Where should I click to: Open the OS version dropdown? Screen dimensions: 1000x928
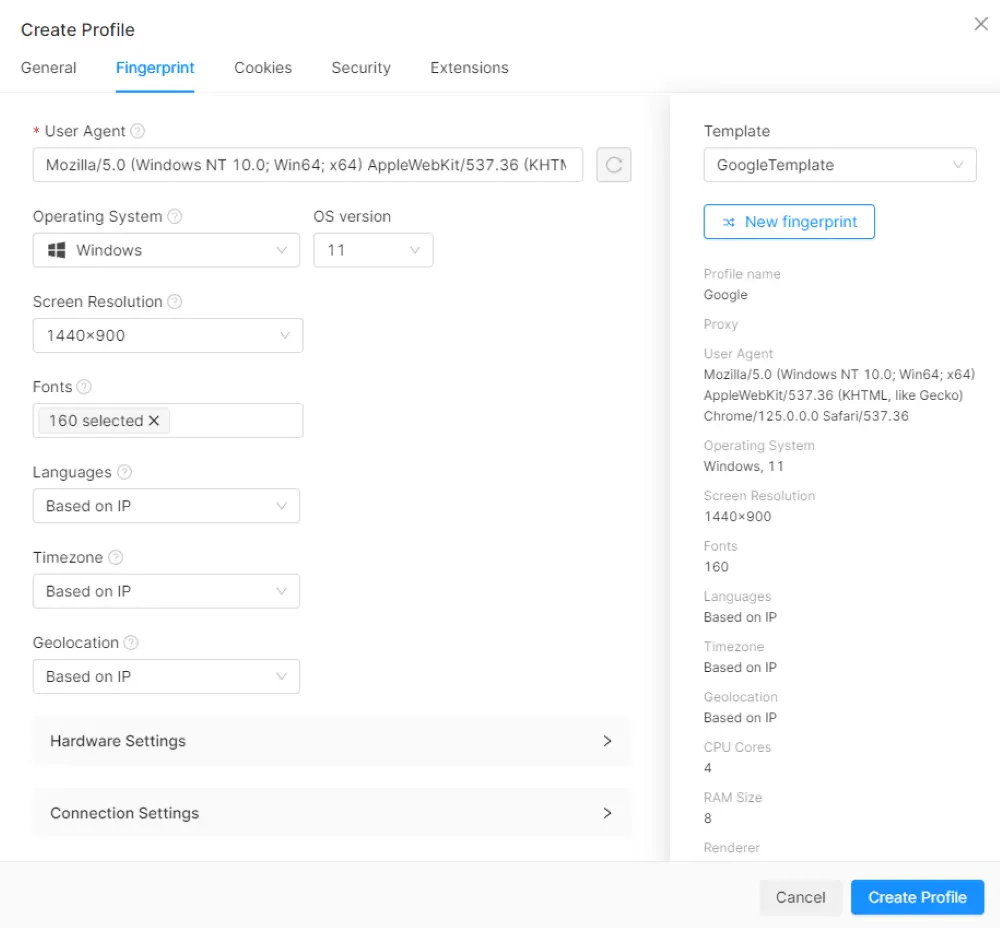pyautogui.click(x=373, y=250)
